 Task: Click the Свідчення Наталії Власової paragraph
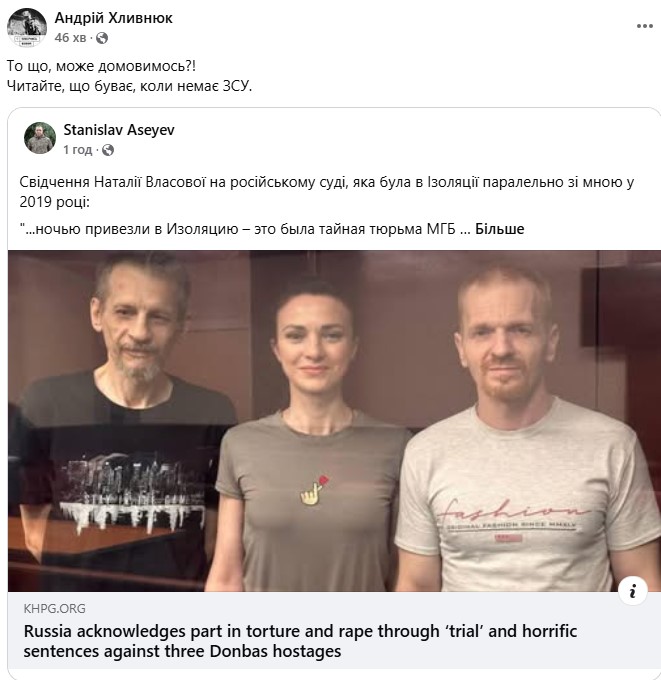coord(327,192)
